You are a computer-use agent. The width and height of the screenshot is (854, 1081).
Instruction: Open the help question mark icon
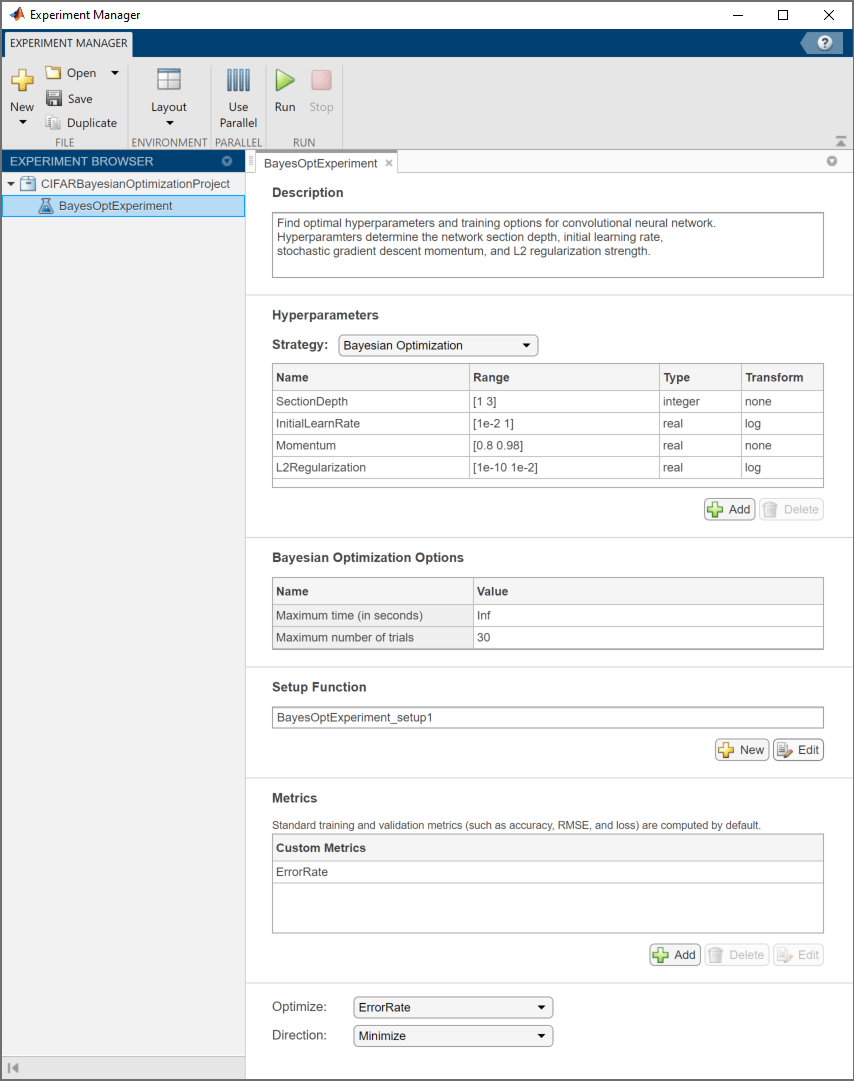tap(824, 42)
